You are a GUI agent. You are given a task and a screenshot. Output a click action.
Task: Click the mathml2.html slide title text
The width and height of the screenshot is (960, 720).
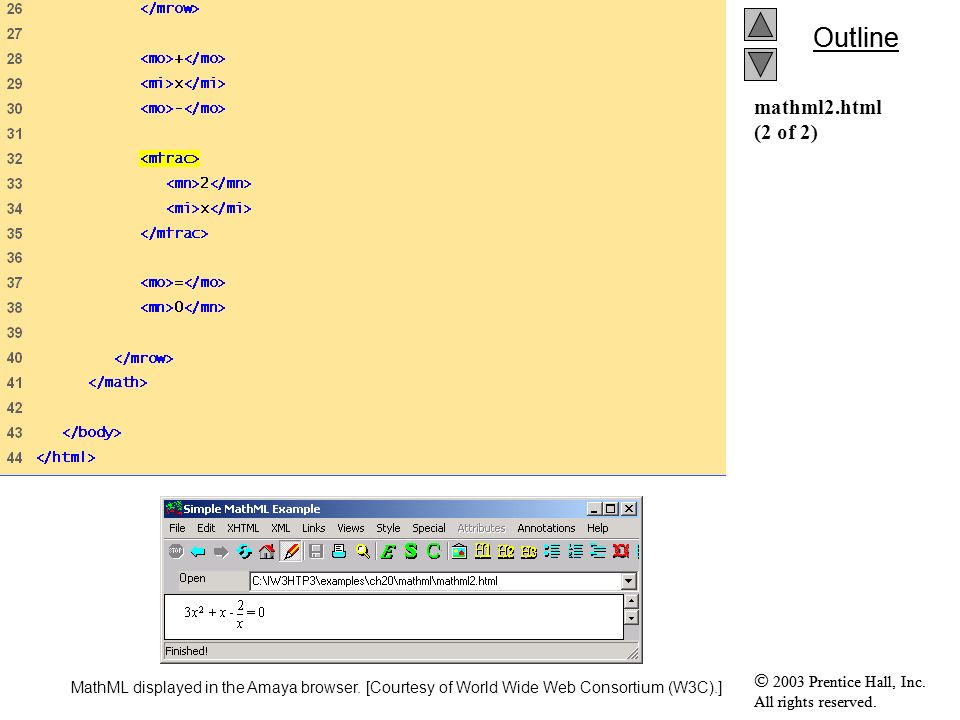(818, 108)
